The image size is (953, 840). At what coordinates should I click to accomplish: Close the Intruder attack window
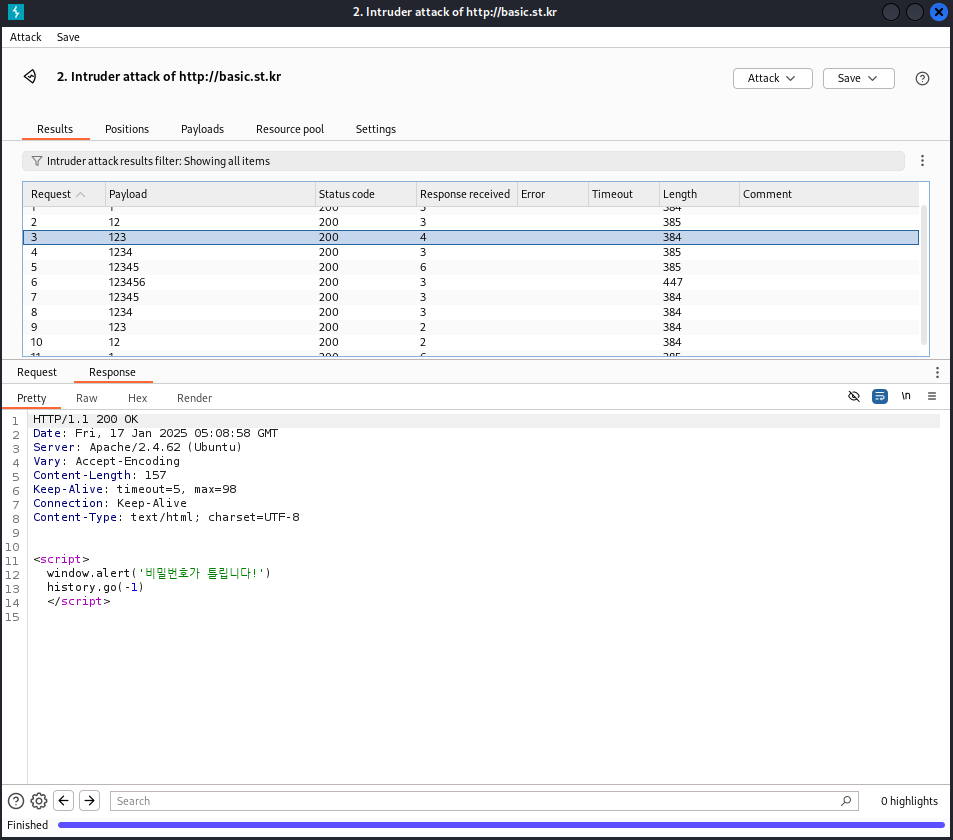(938, 12)
